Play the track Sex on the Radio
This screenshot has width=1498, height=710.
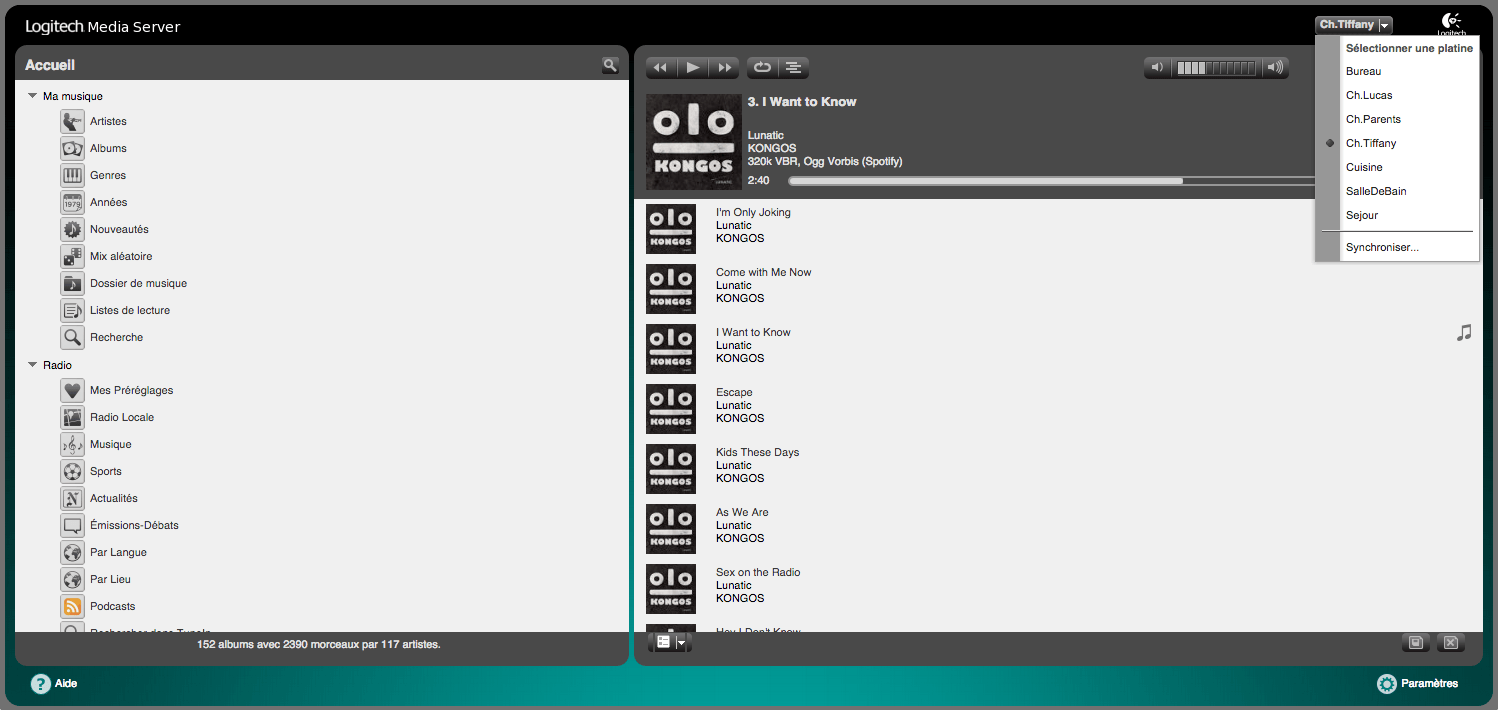coord(758,572)
